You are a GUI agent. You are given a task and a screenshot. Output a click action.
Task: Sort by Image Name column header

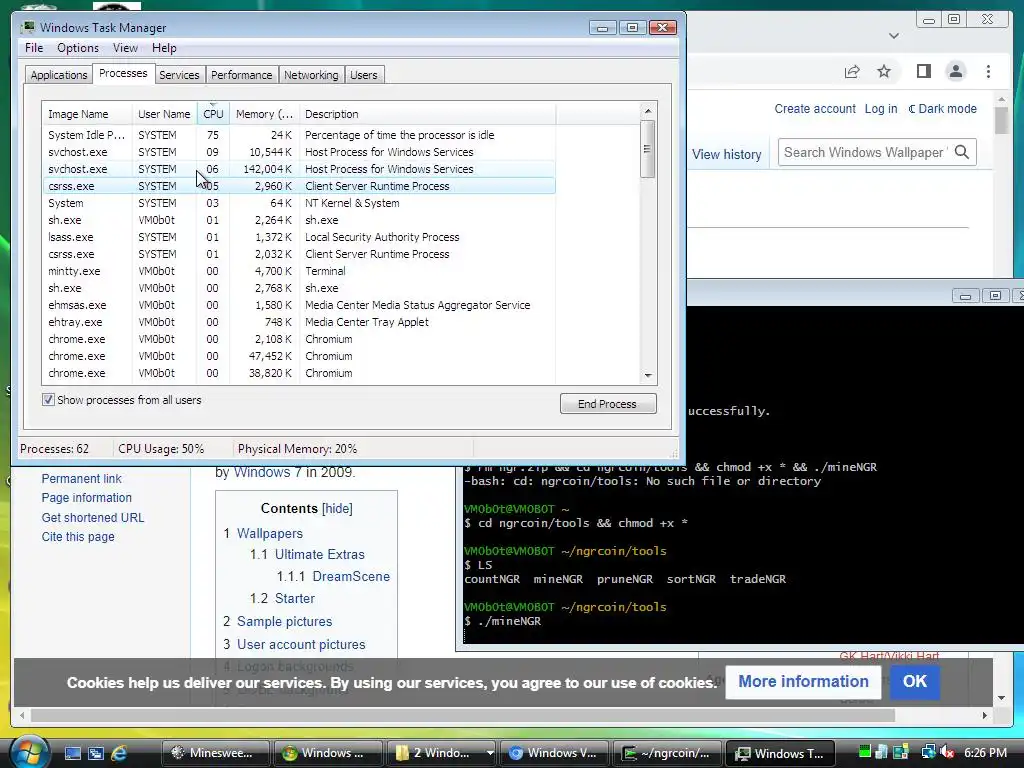pyautogui.click(x=87, y=114)
